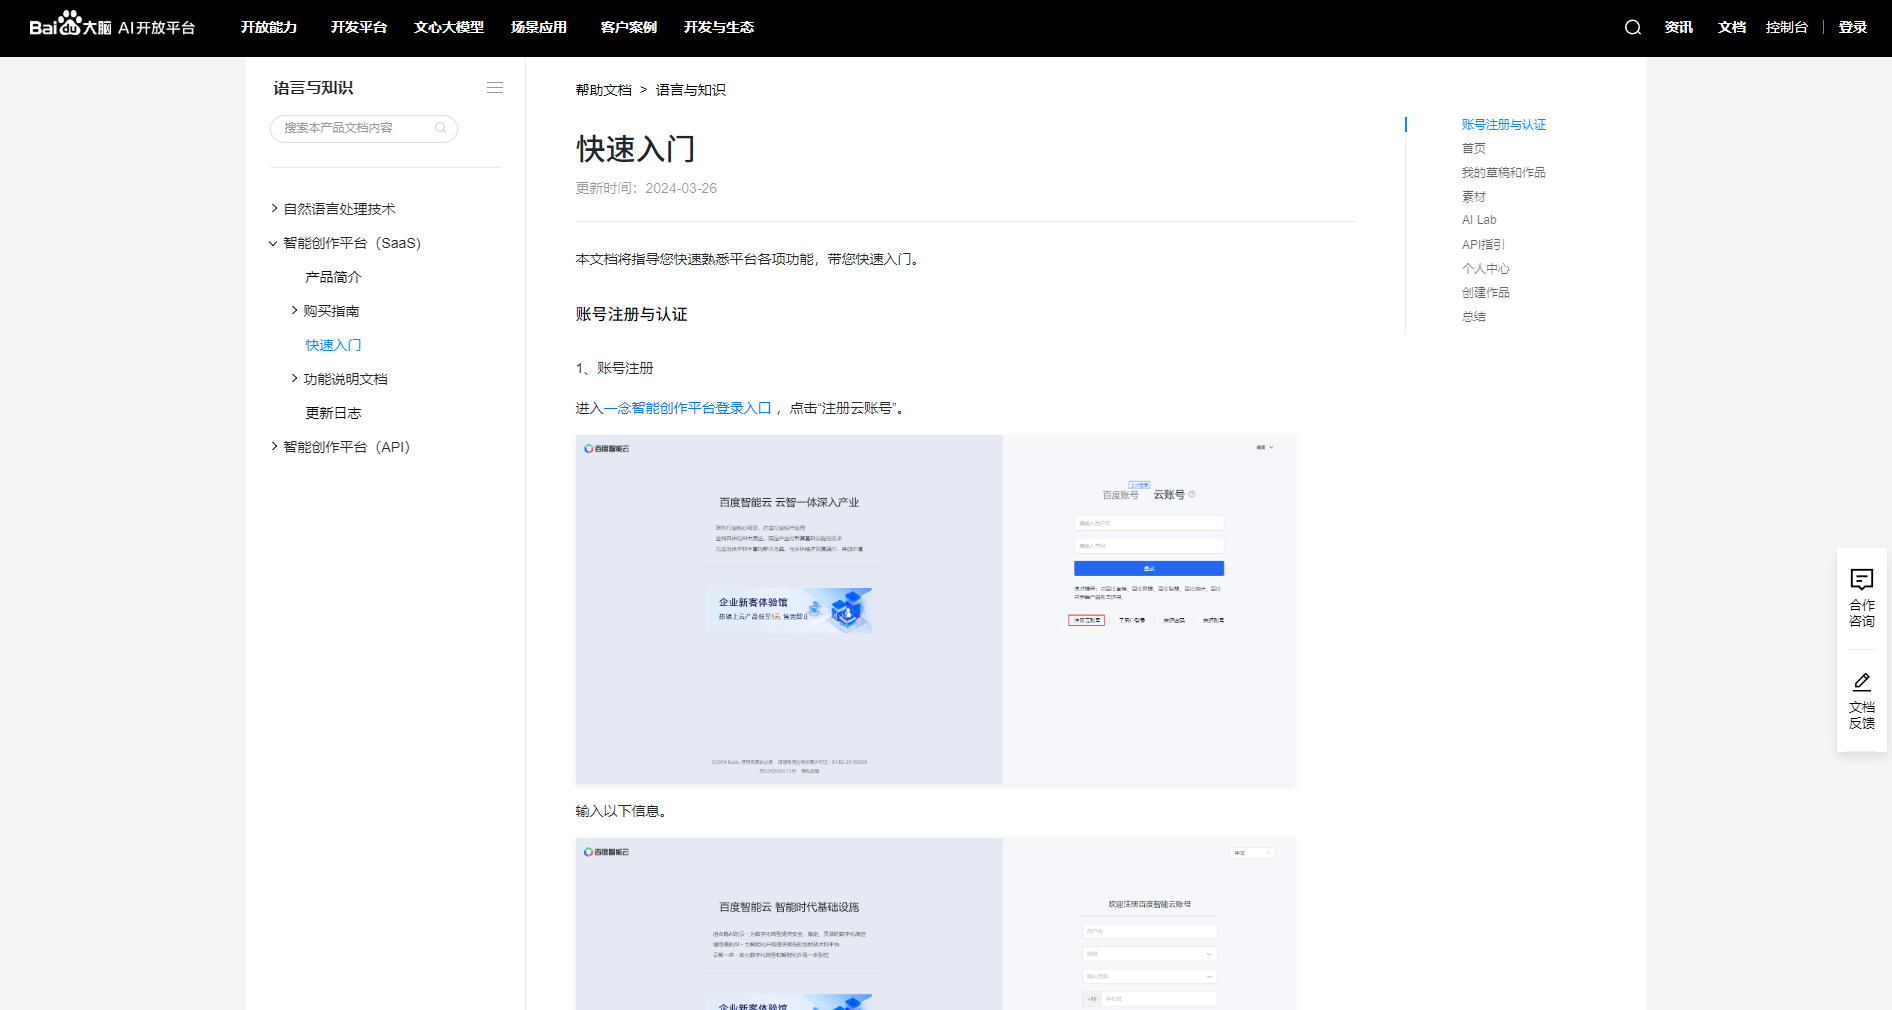The height and width of the screenshot is (1010, 1892).
Task: Toggle the sidebar collapse hamburger icon
Action: [495, 88]
